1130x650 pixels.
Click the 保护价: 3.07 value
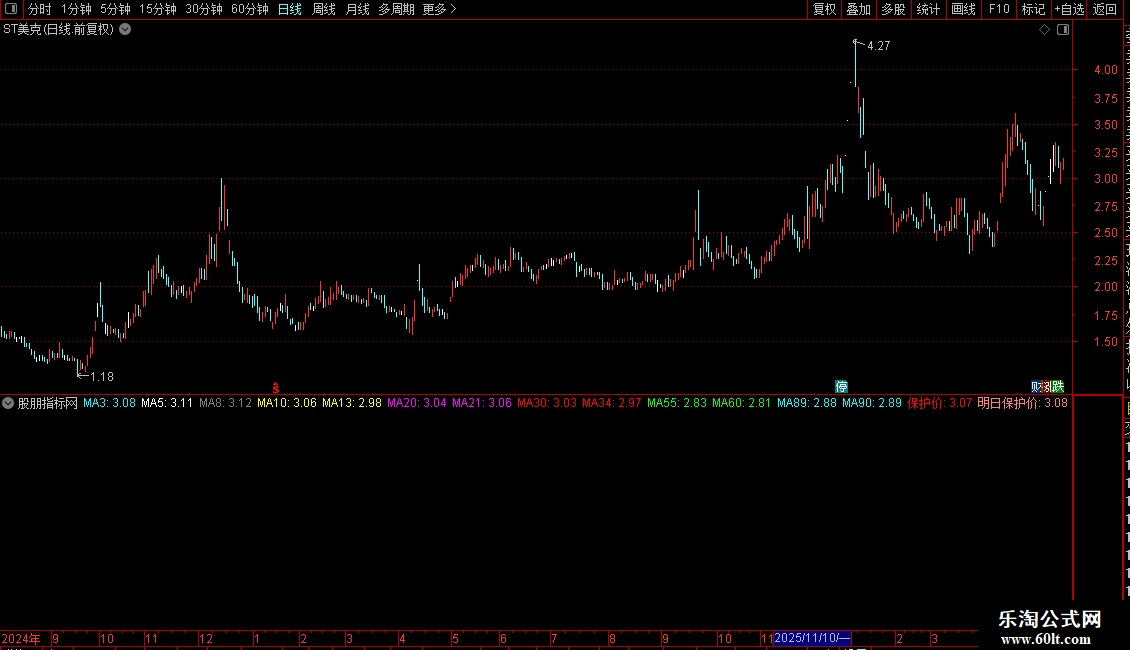(940, 403)
